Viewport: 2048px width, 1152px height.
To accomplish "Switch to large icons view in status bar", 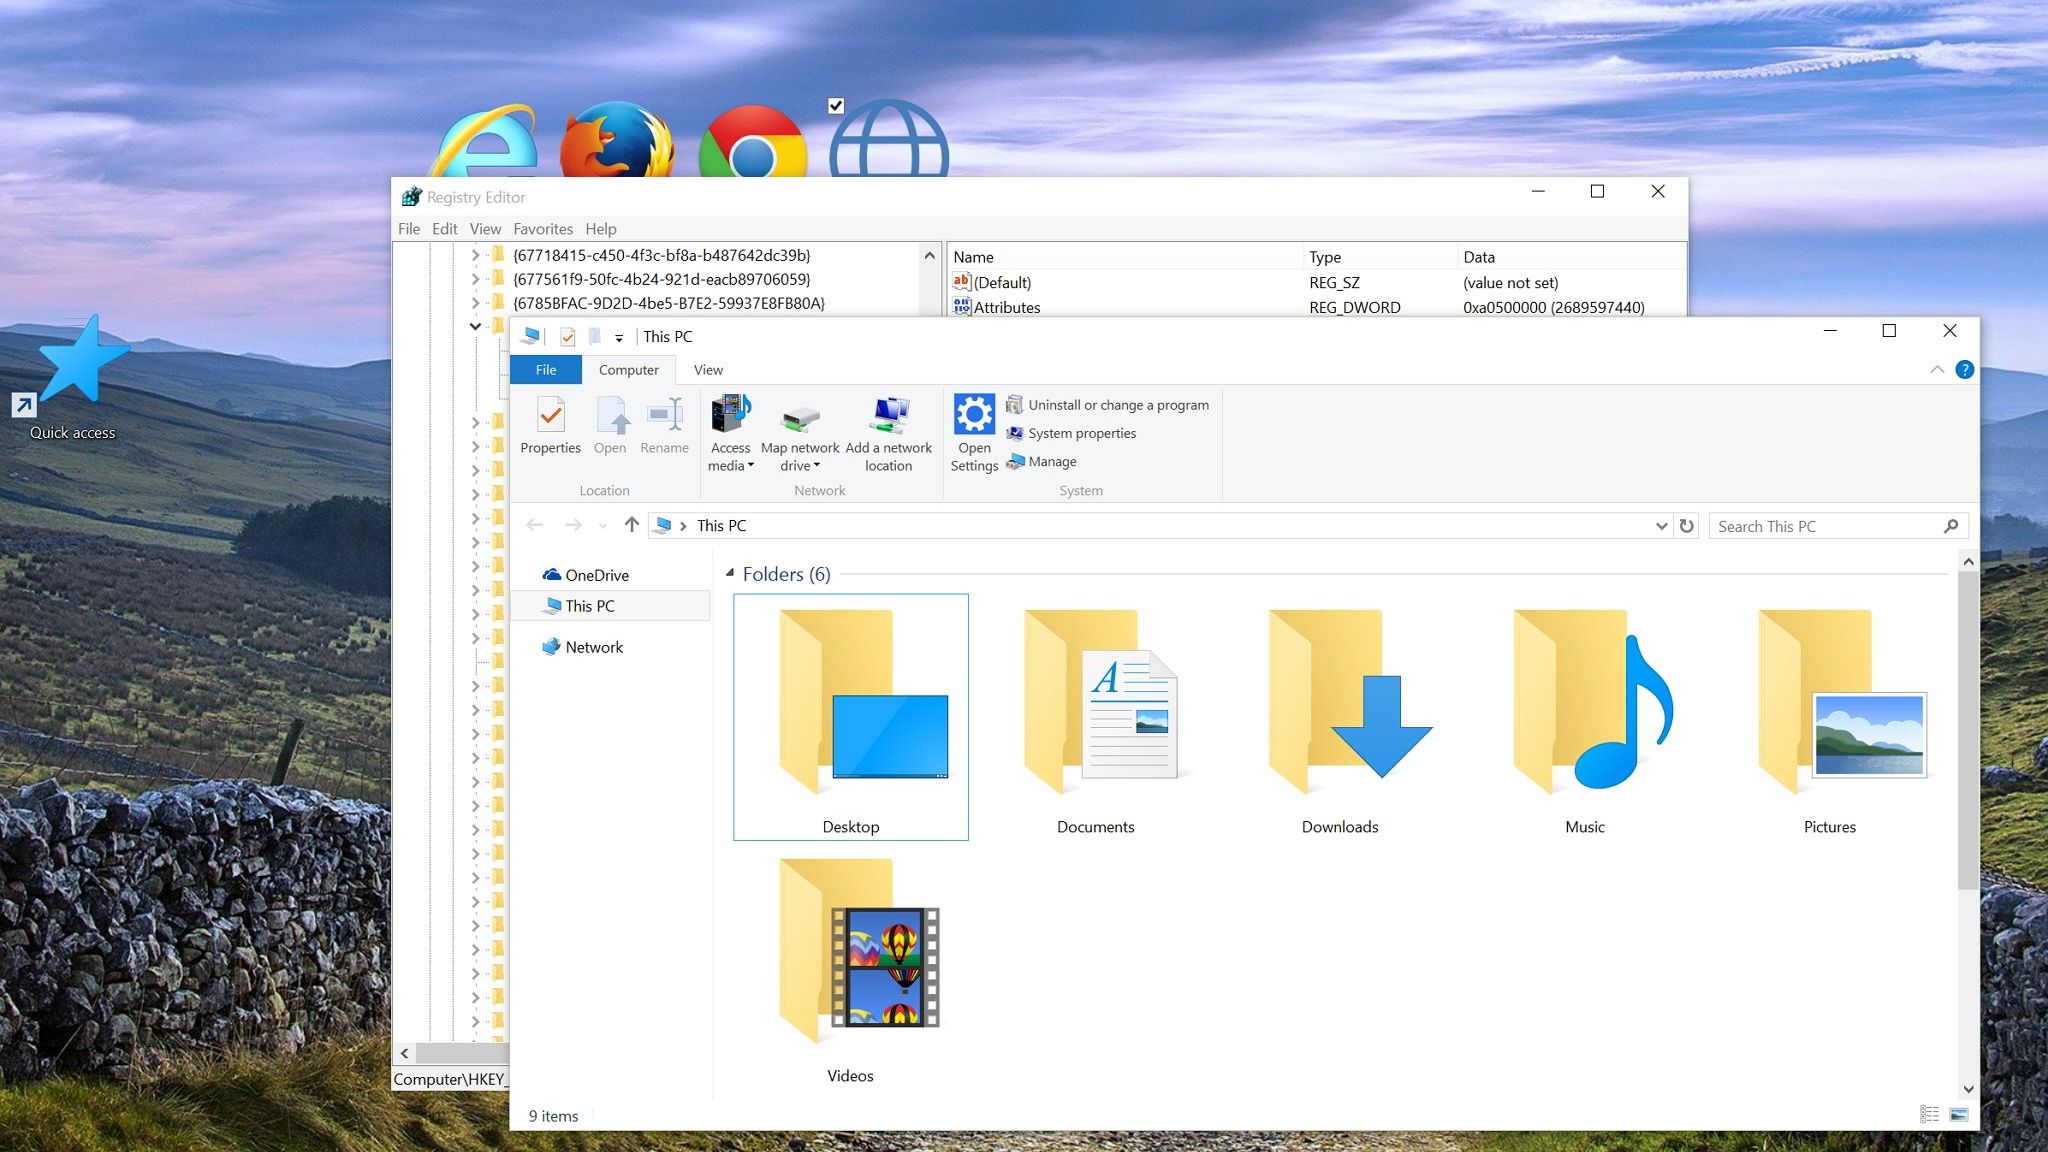I will (1959, 1115).
